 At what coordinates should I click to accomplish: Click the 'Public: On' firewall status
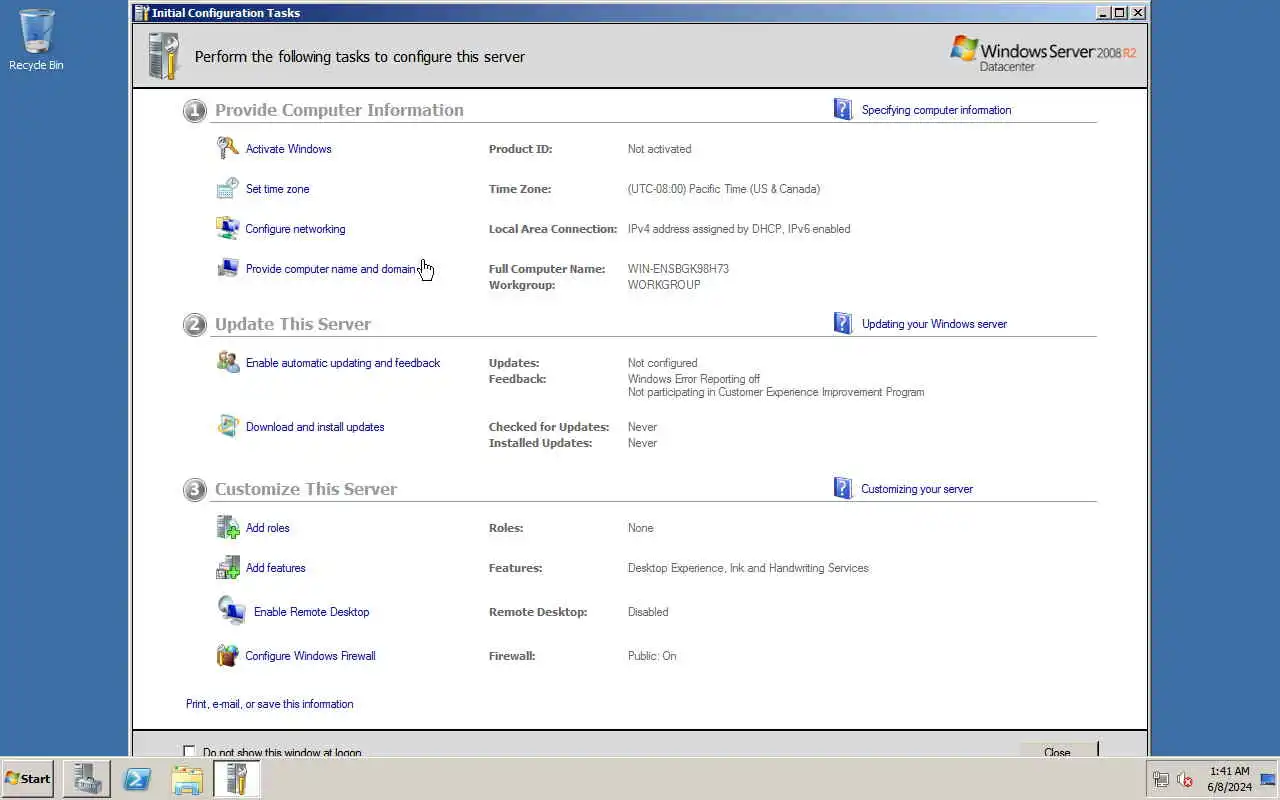652,656
